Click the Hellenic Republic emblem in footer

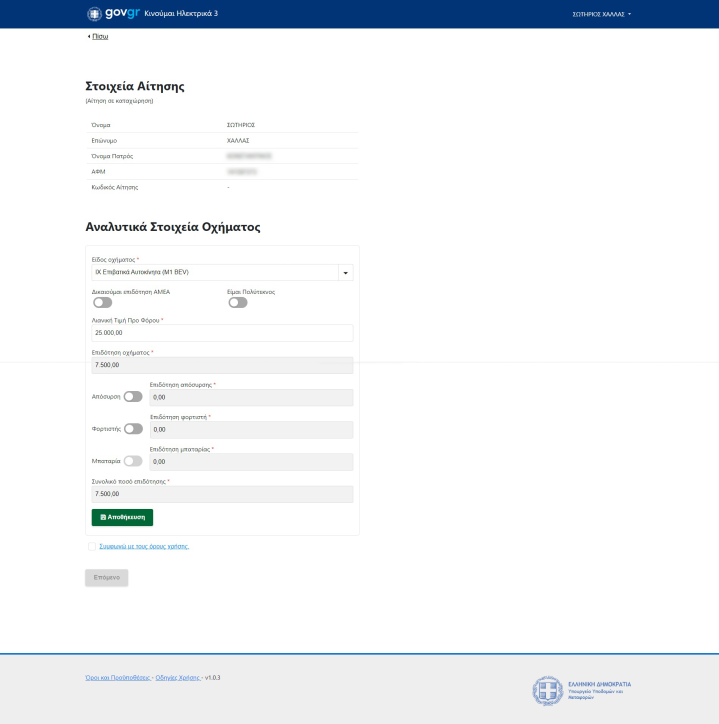(x=547, y=690)
